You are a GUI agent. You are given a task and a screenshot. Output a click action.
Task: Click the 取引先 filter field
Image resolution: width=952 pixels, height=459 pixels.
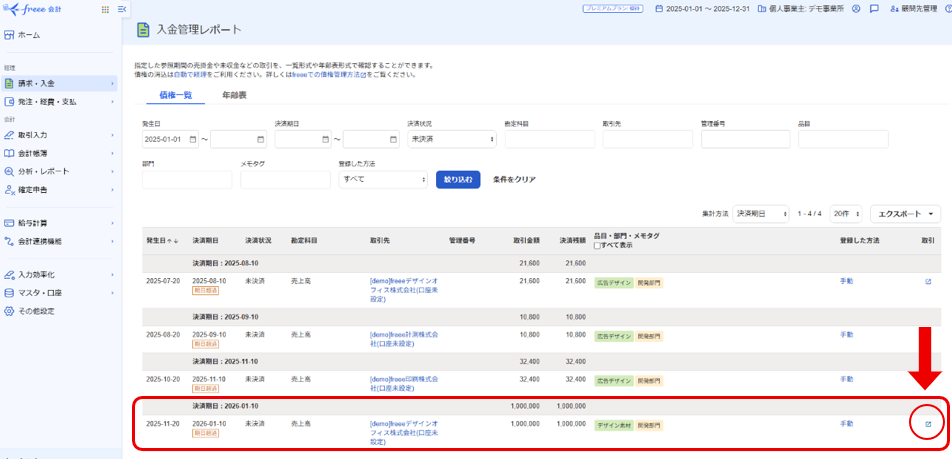click(x=648, y=139)
